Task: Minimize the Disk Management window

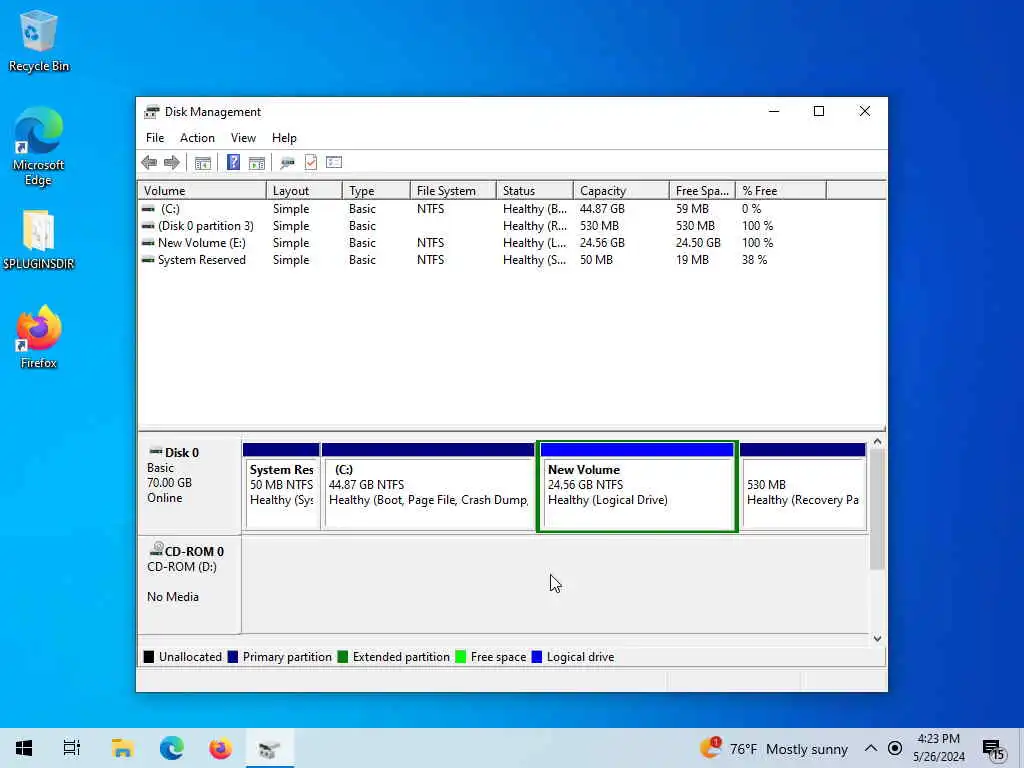Action: pyautogui.click(x=774, y=112)
